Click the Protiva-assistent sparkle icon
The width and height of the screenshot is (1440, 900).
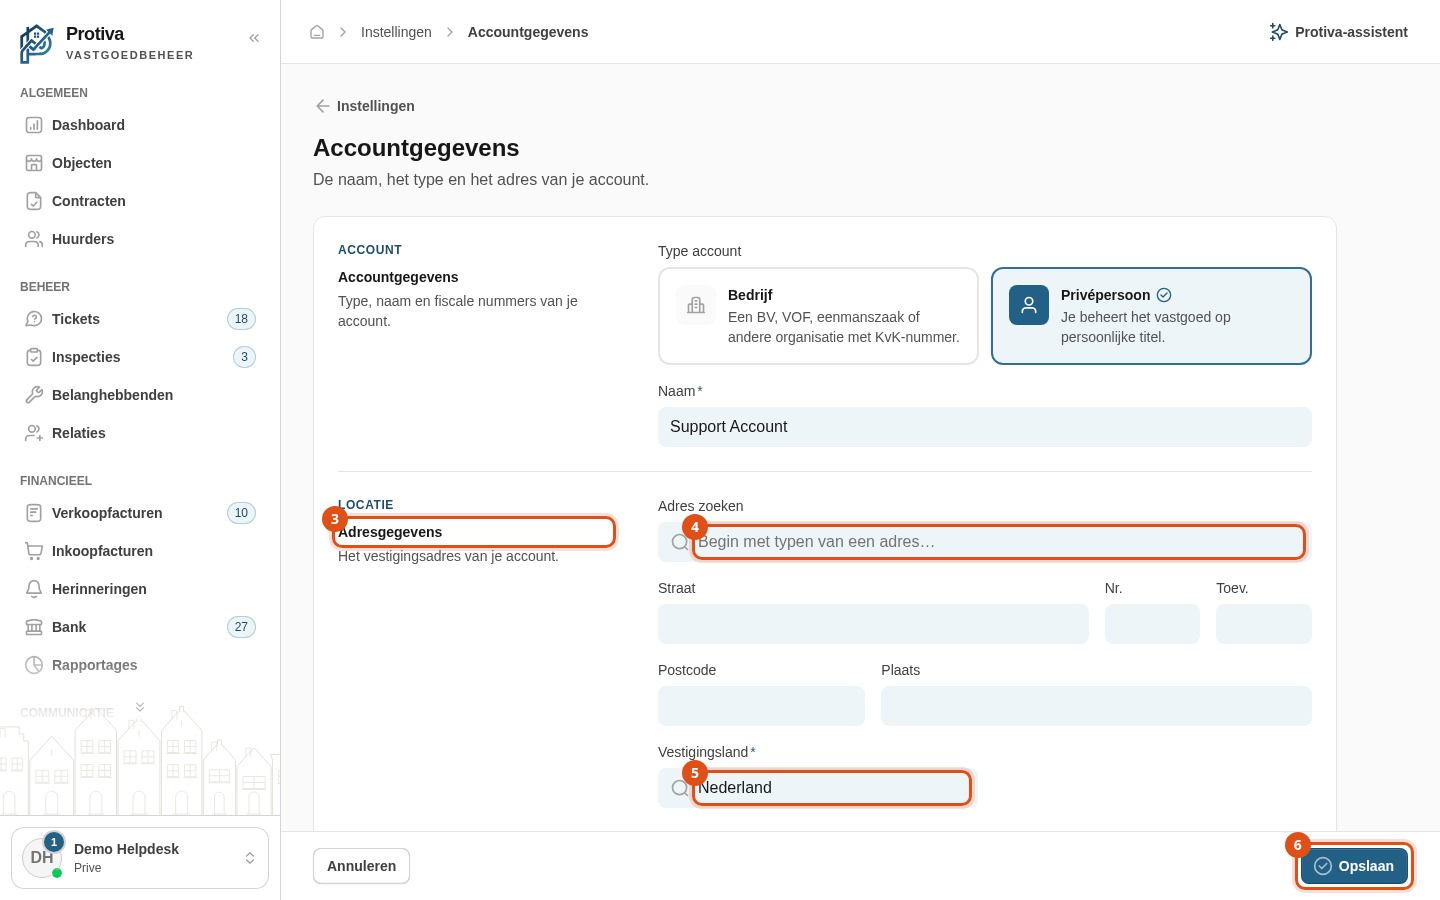coord(1278,32)
